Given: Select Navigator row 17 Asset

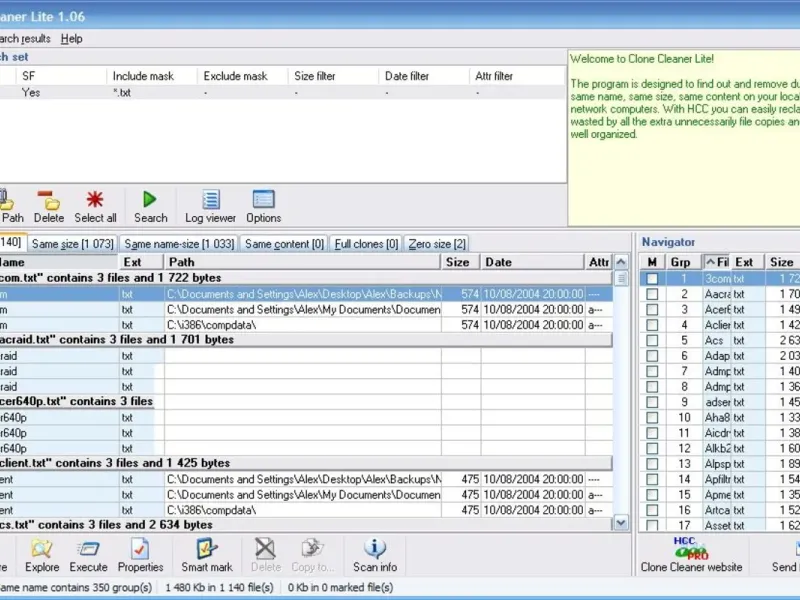Looking at the screenshot, I should point(719,525).
